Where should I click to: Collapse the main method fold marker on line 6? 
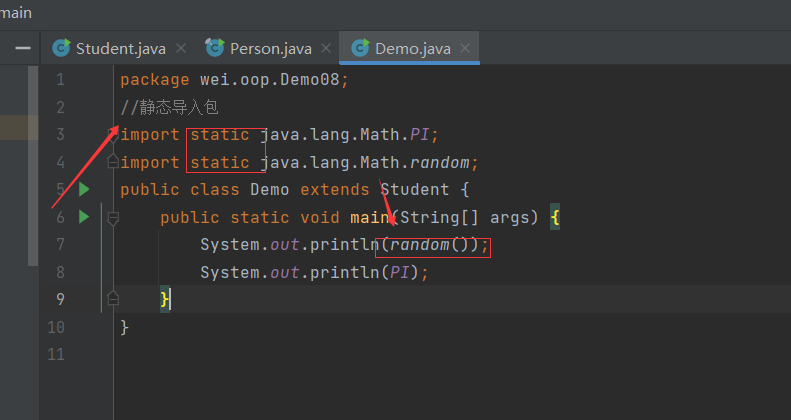(x=112, y=217)
